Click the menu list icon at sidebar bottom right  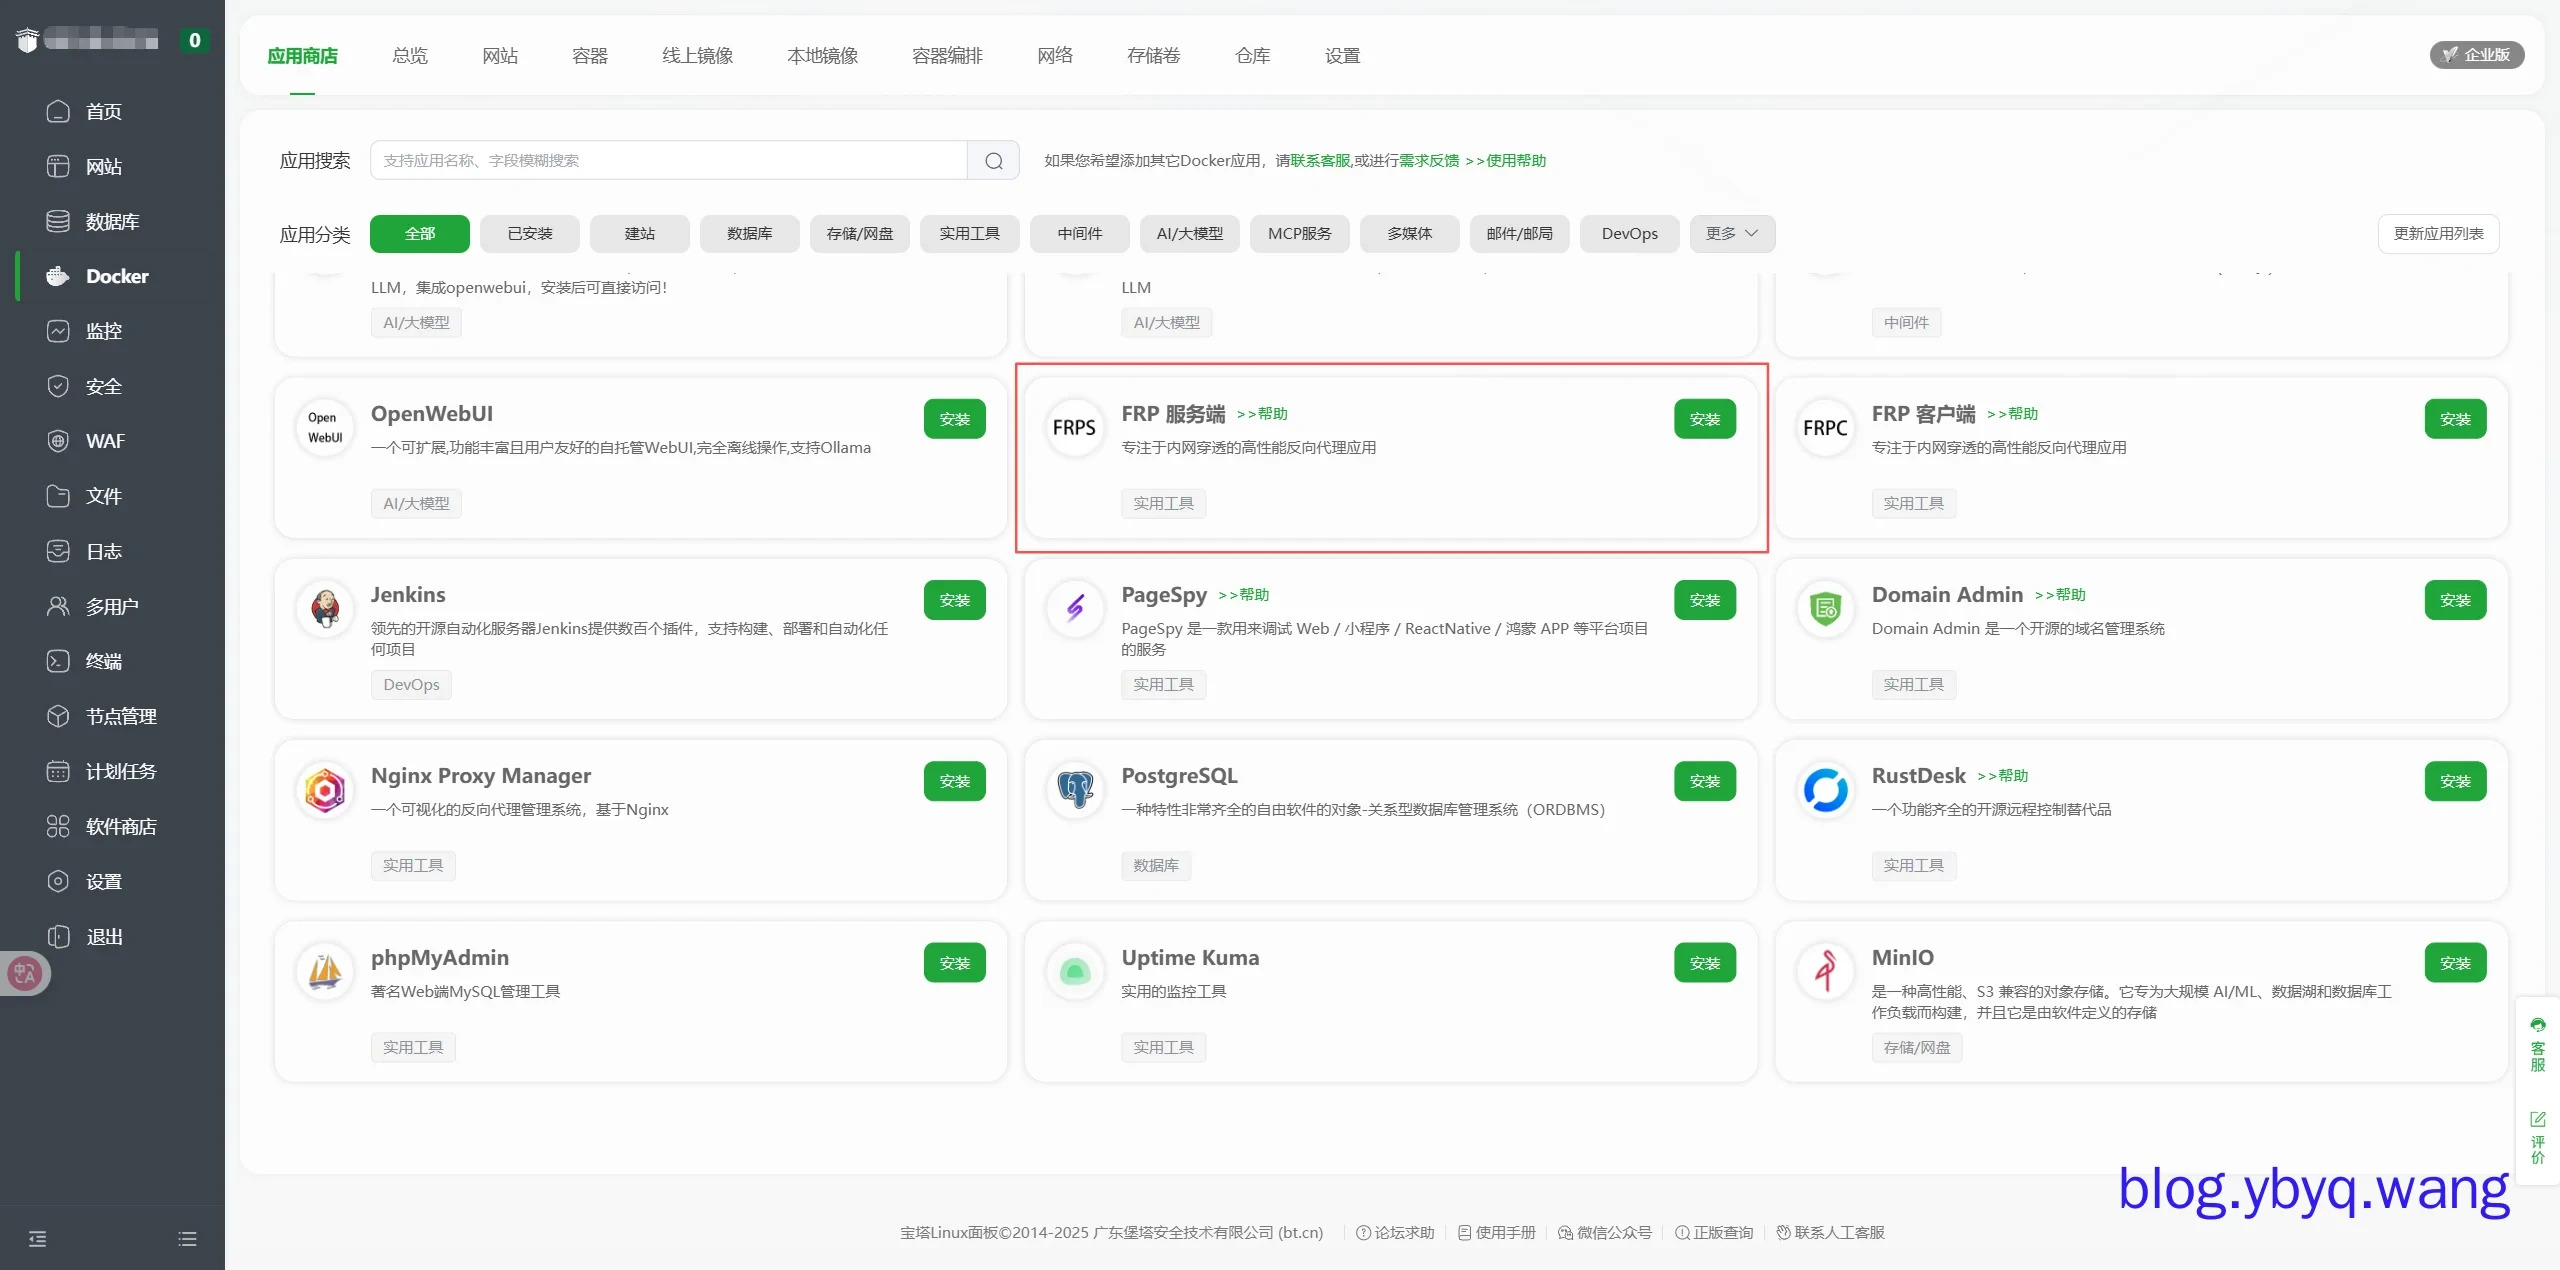point(187,1239)
